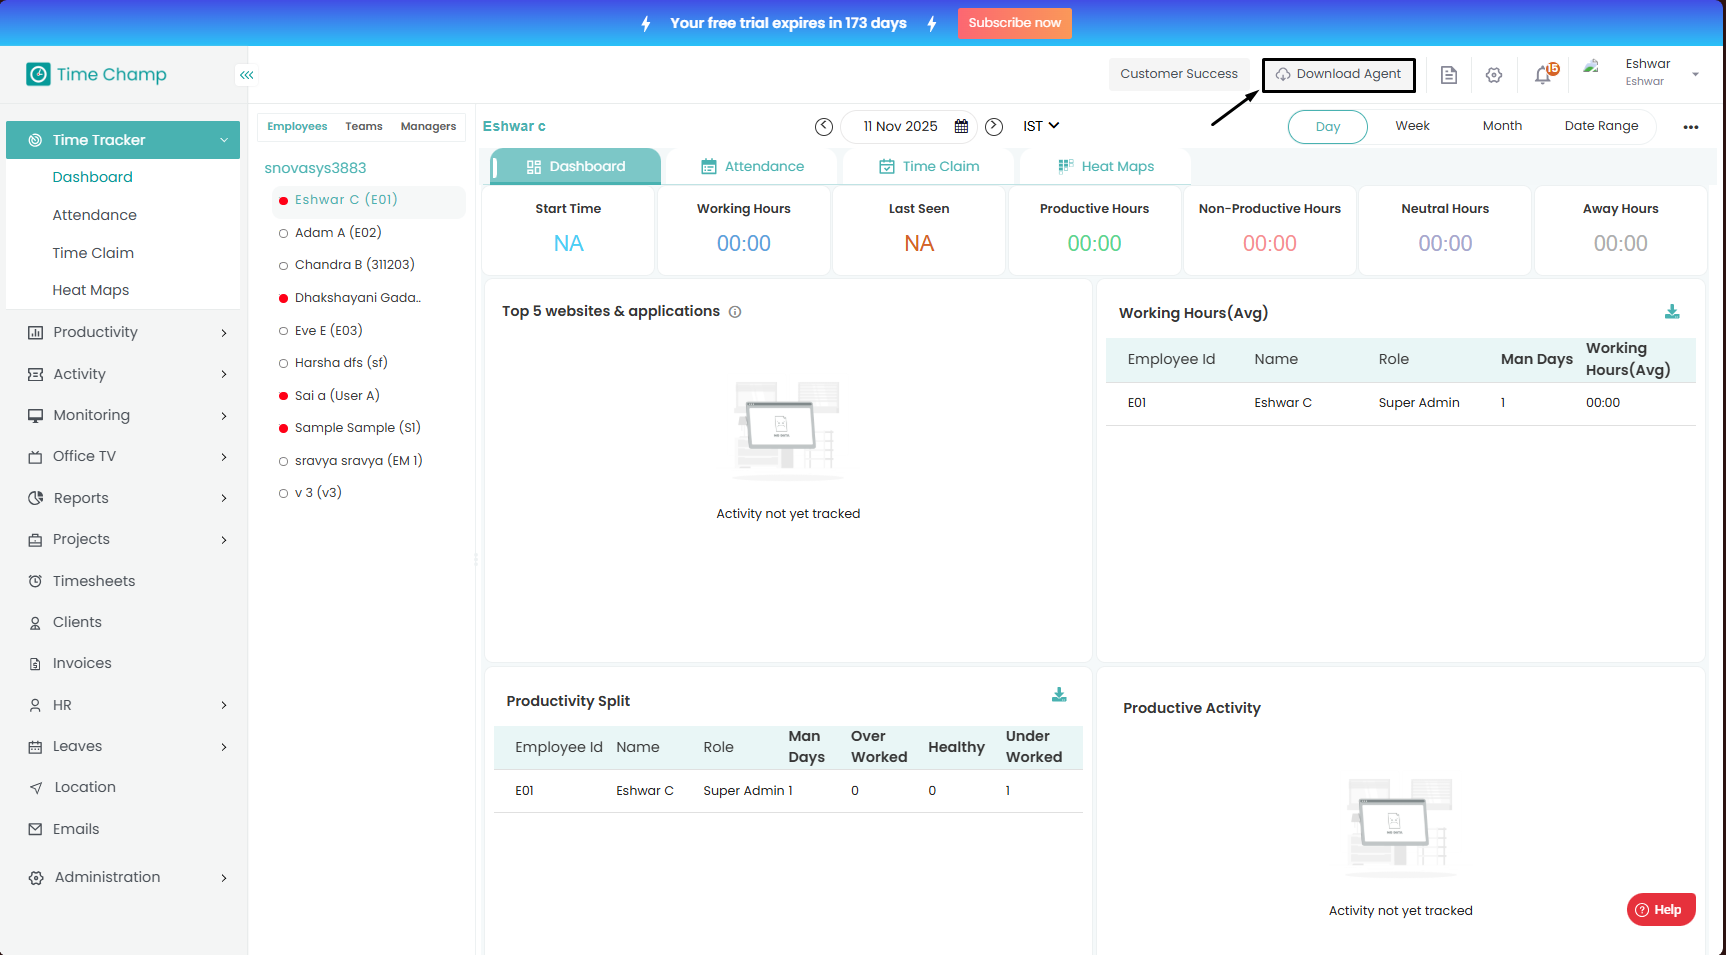The height and width of the screenshot is (955, 1726).
Task: Open the settings gear icon in header
Action: point(1494,75)
